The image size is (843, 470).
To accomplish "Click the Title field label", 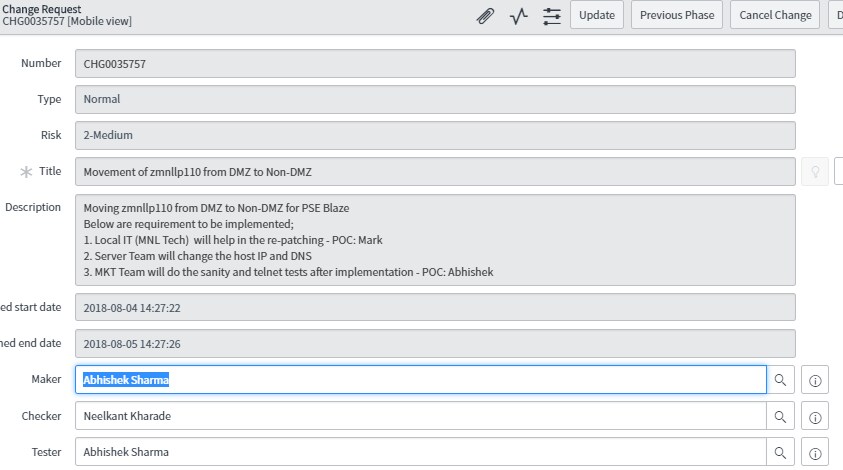I will (x=50, y=171).
